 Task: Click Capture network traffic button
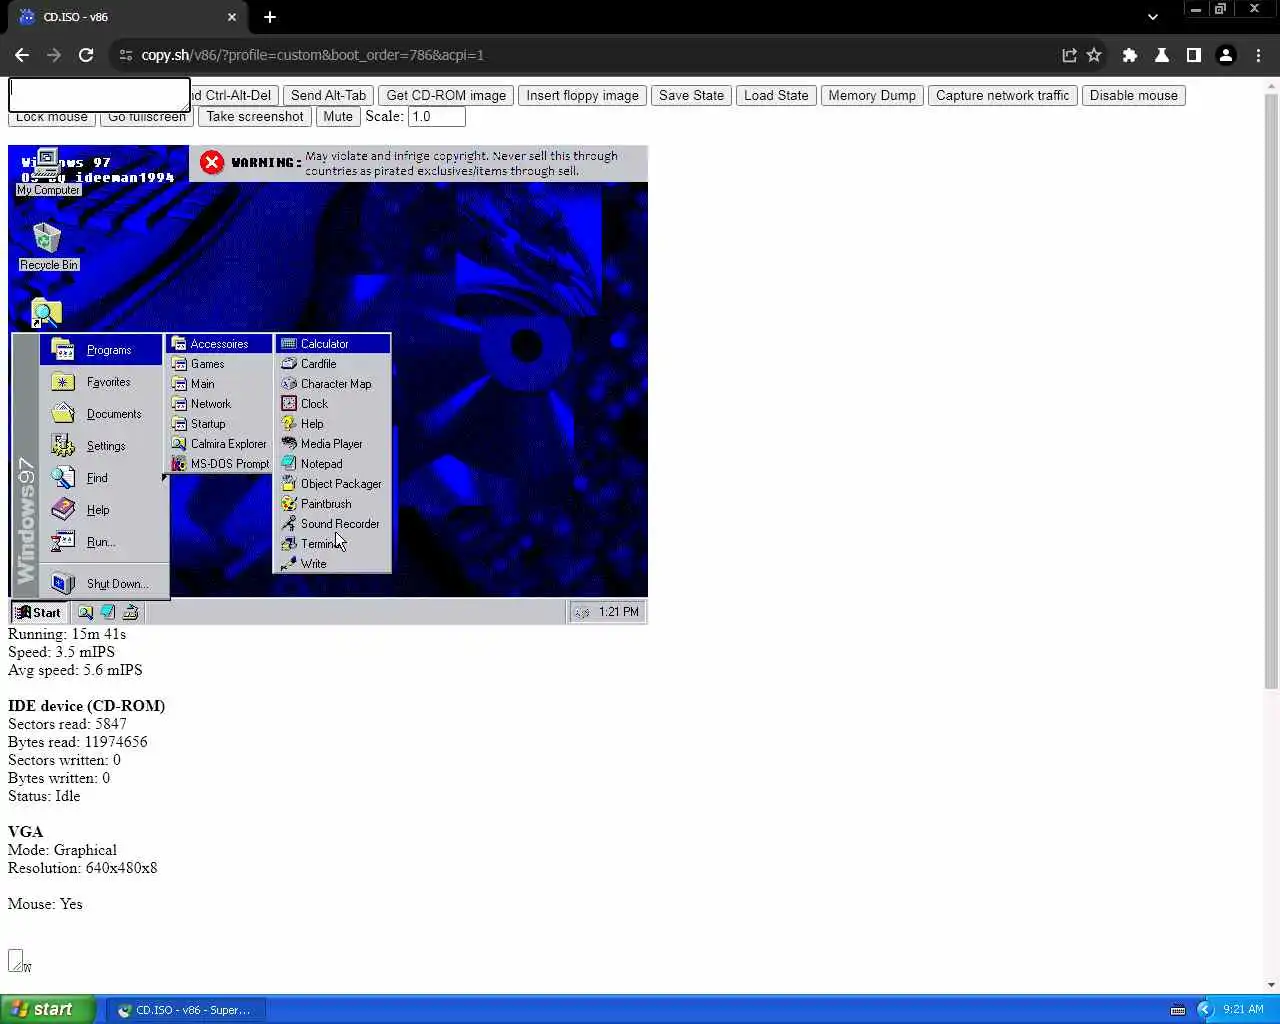1002,95
